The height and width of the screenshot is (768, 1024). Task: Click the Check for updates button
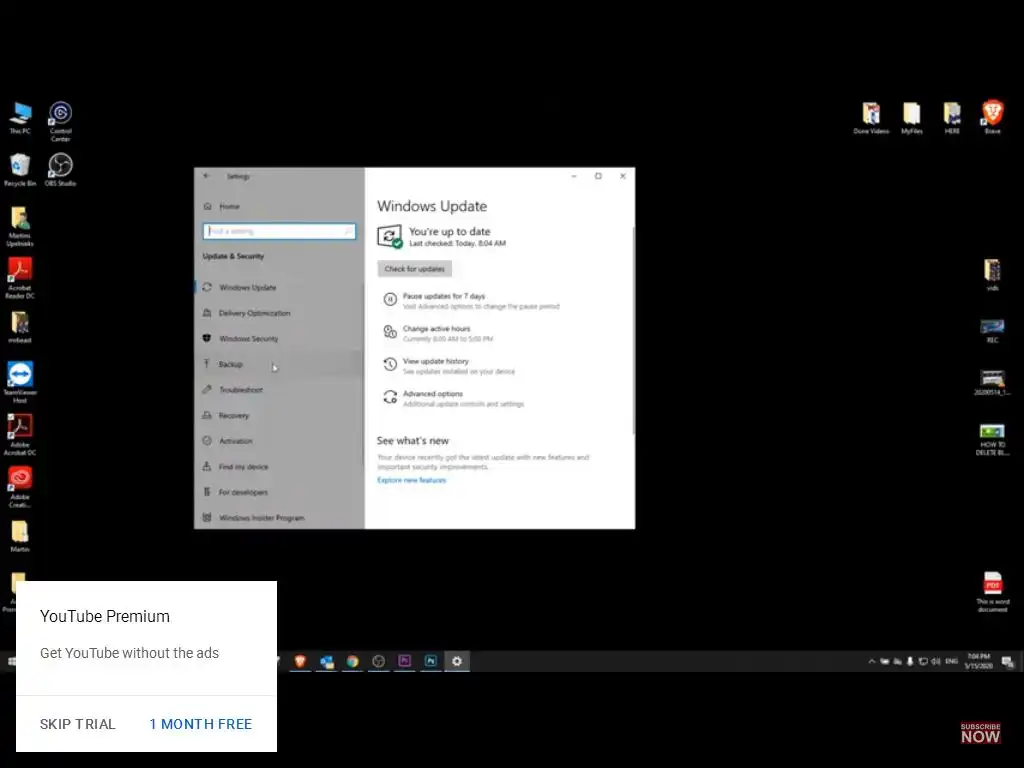point(414,268)
